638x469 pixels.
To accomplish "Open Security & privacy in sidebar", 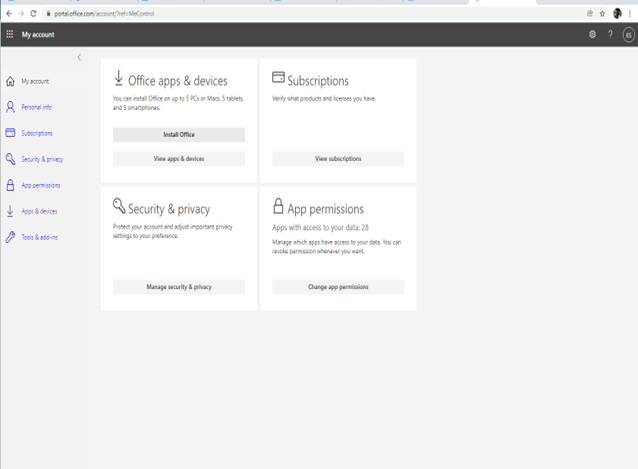I will coord(42,159).
